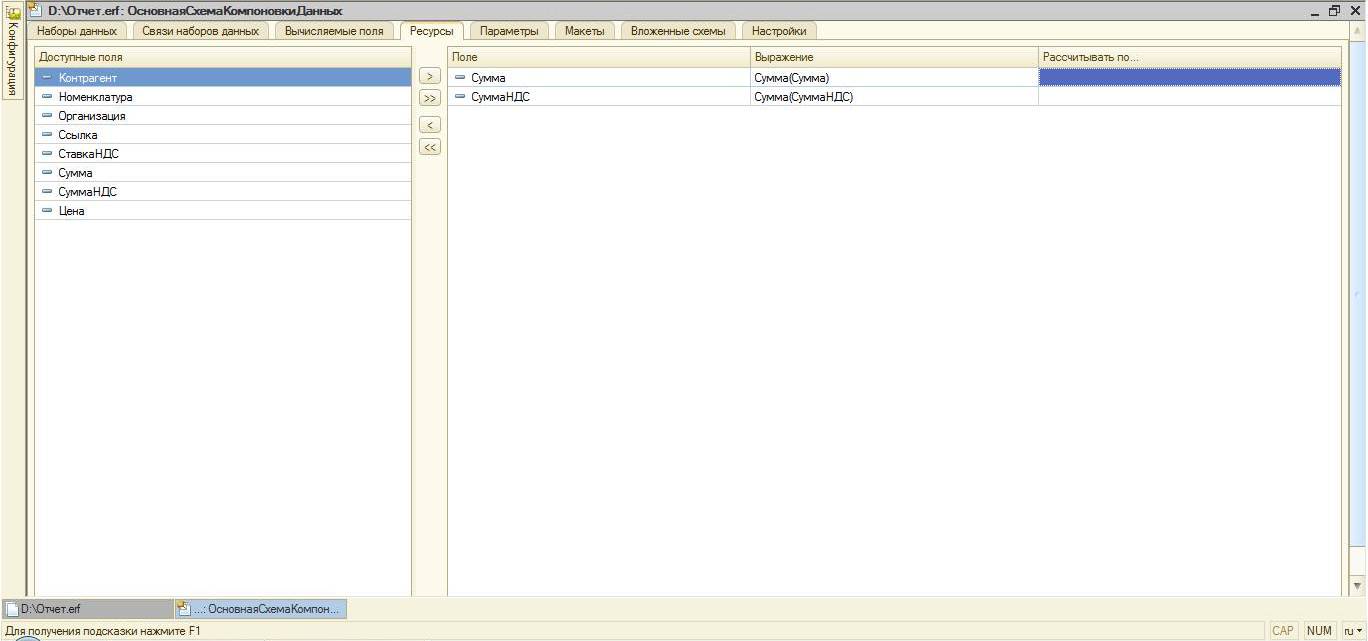Select the Организация available field
1368x641 pixels.
[91, 116]
